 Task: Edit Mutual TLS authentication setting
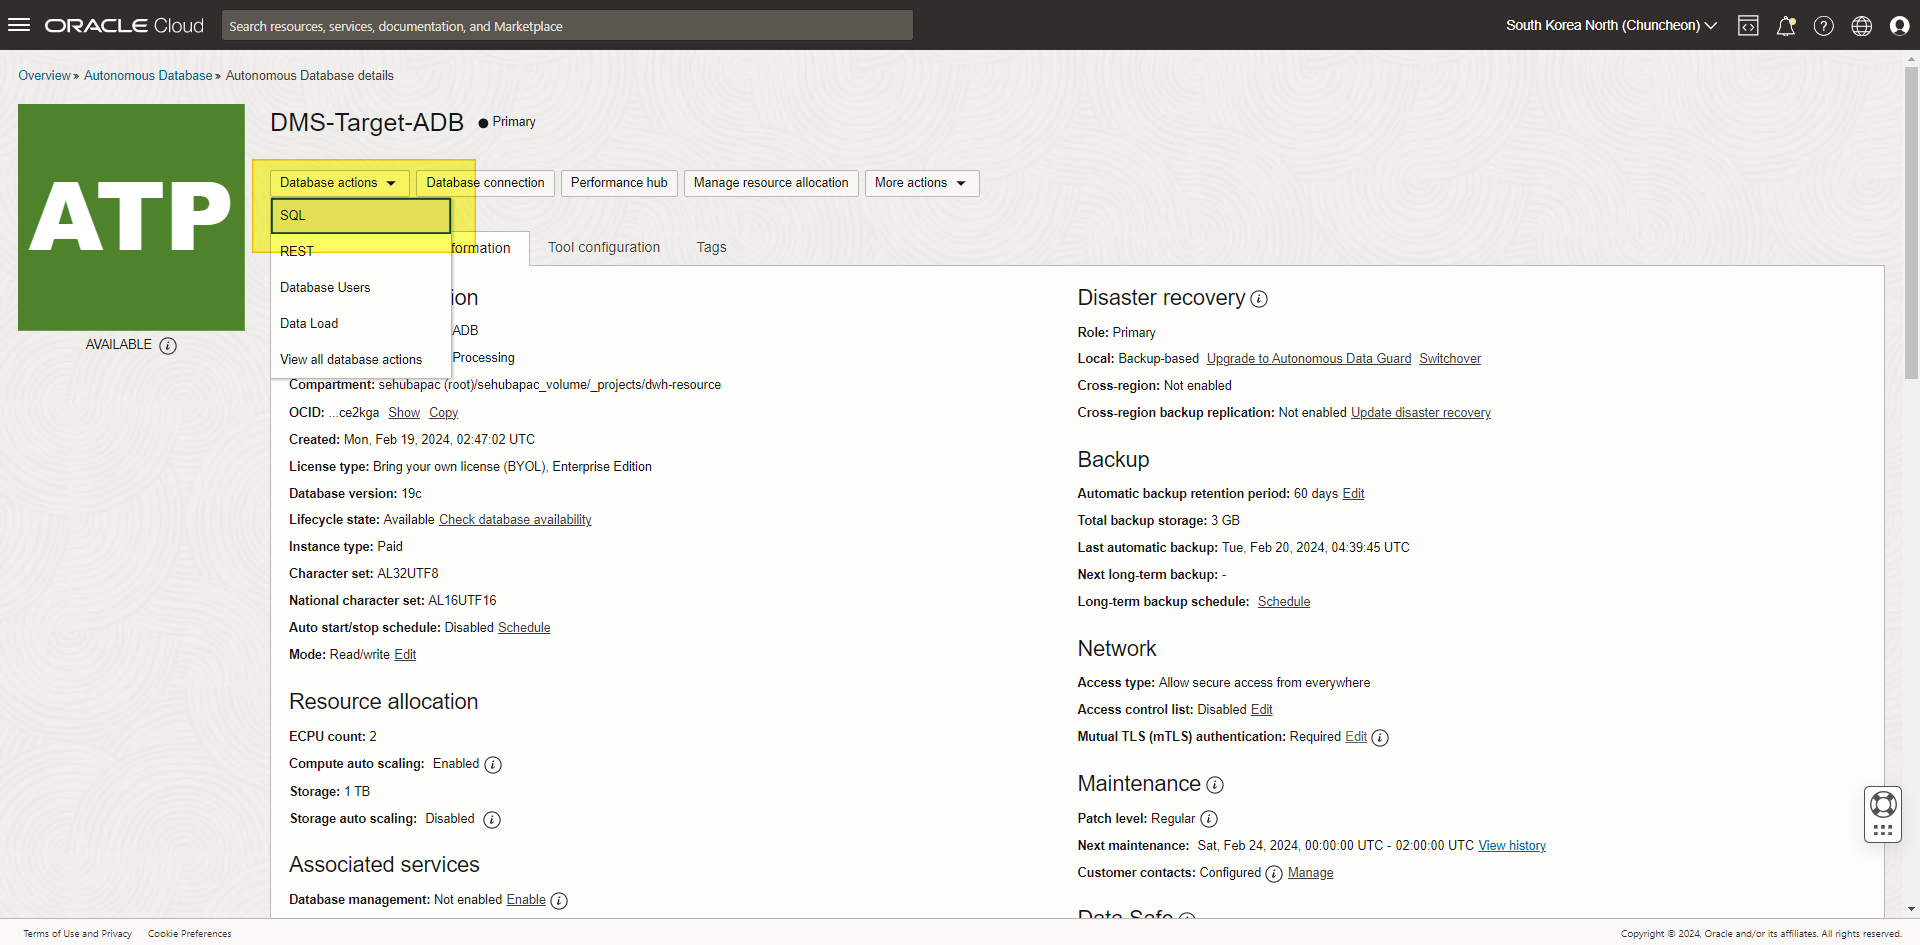click(x=1356, y=737)
